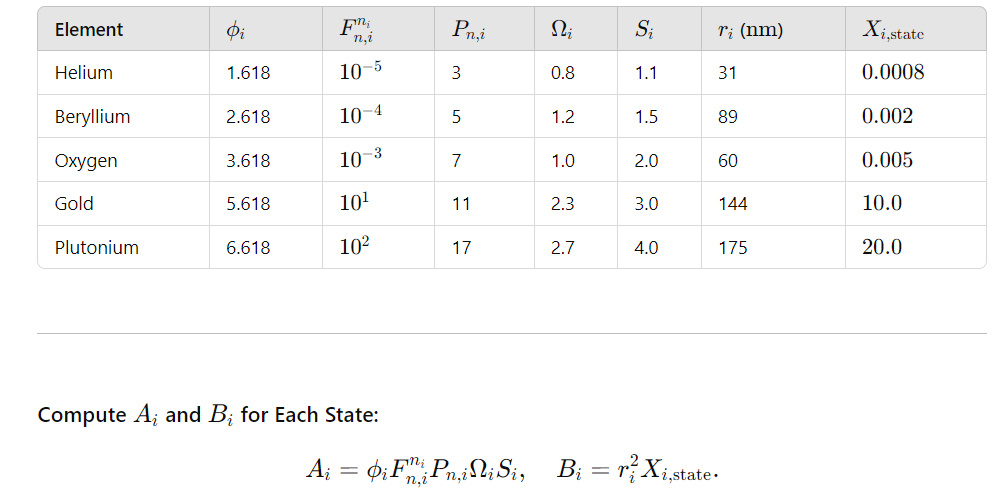Click the r_i (nm) column header
The image size is (1005, 494).
click(751, 30)
